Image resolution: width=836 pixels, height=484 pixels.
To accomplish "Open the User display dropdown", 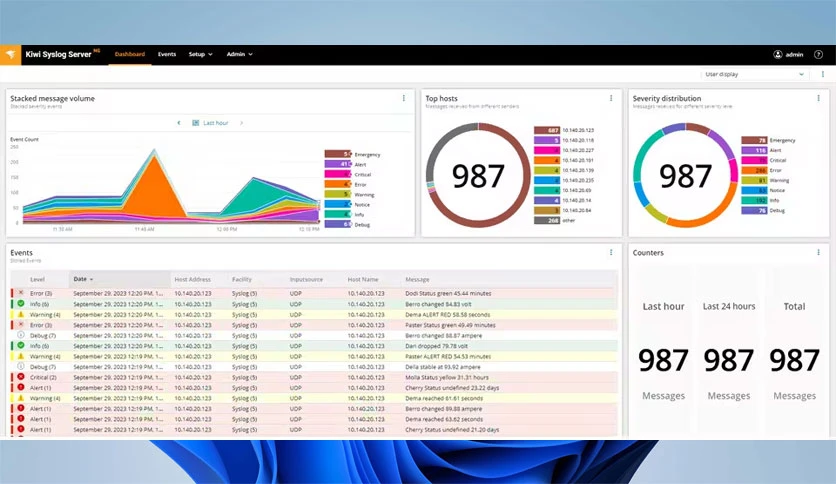I will pos(754,75).
